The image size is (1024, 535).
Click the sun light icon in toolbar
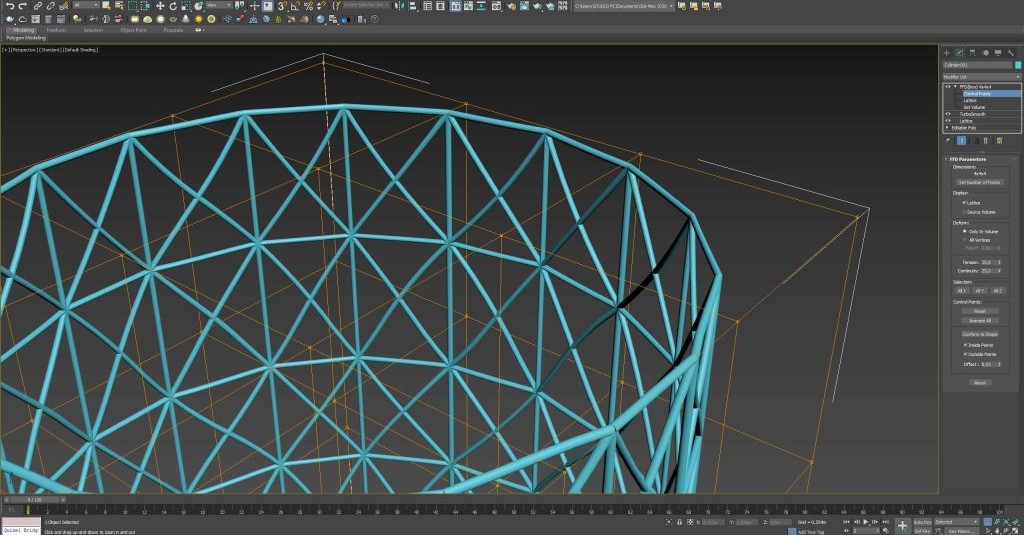[x=199, y=20]
